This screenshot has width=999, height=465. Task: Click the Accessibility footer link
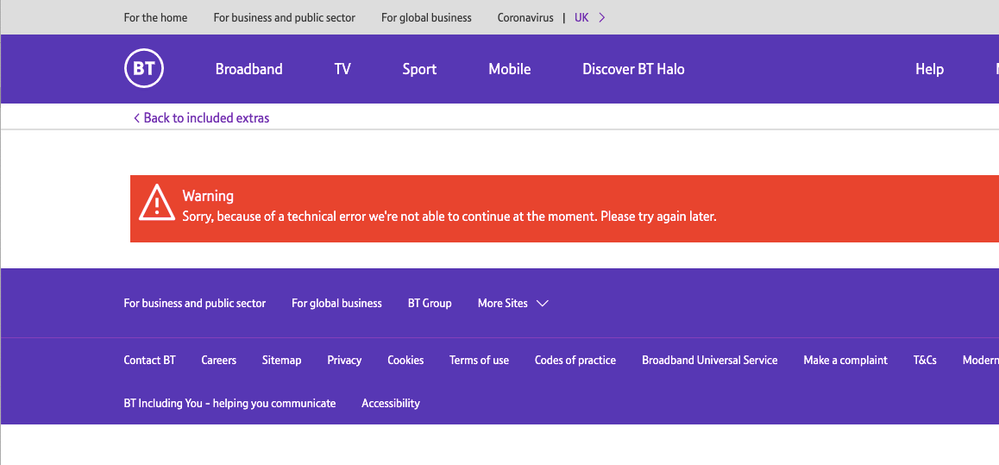pyautogui.click(x=390, y=403)
